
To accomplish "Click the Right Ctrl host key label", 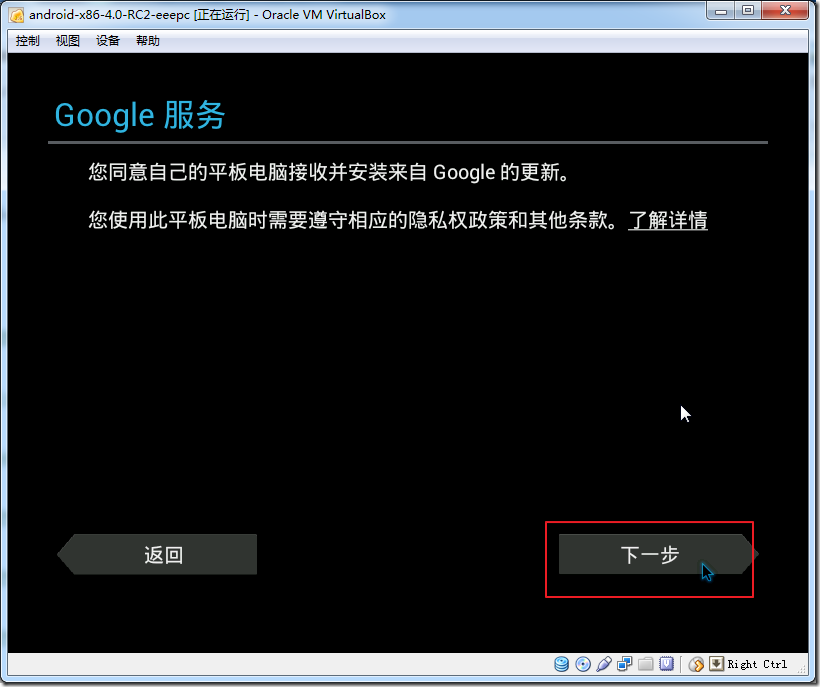I will pyautogui.click(x=757, y=664).
